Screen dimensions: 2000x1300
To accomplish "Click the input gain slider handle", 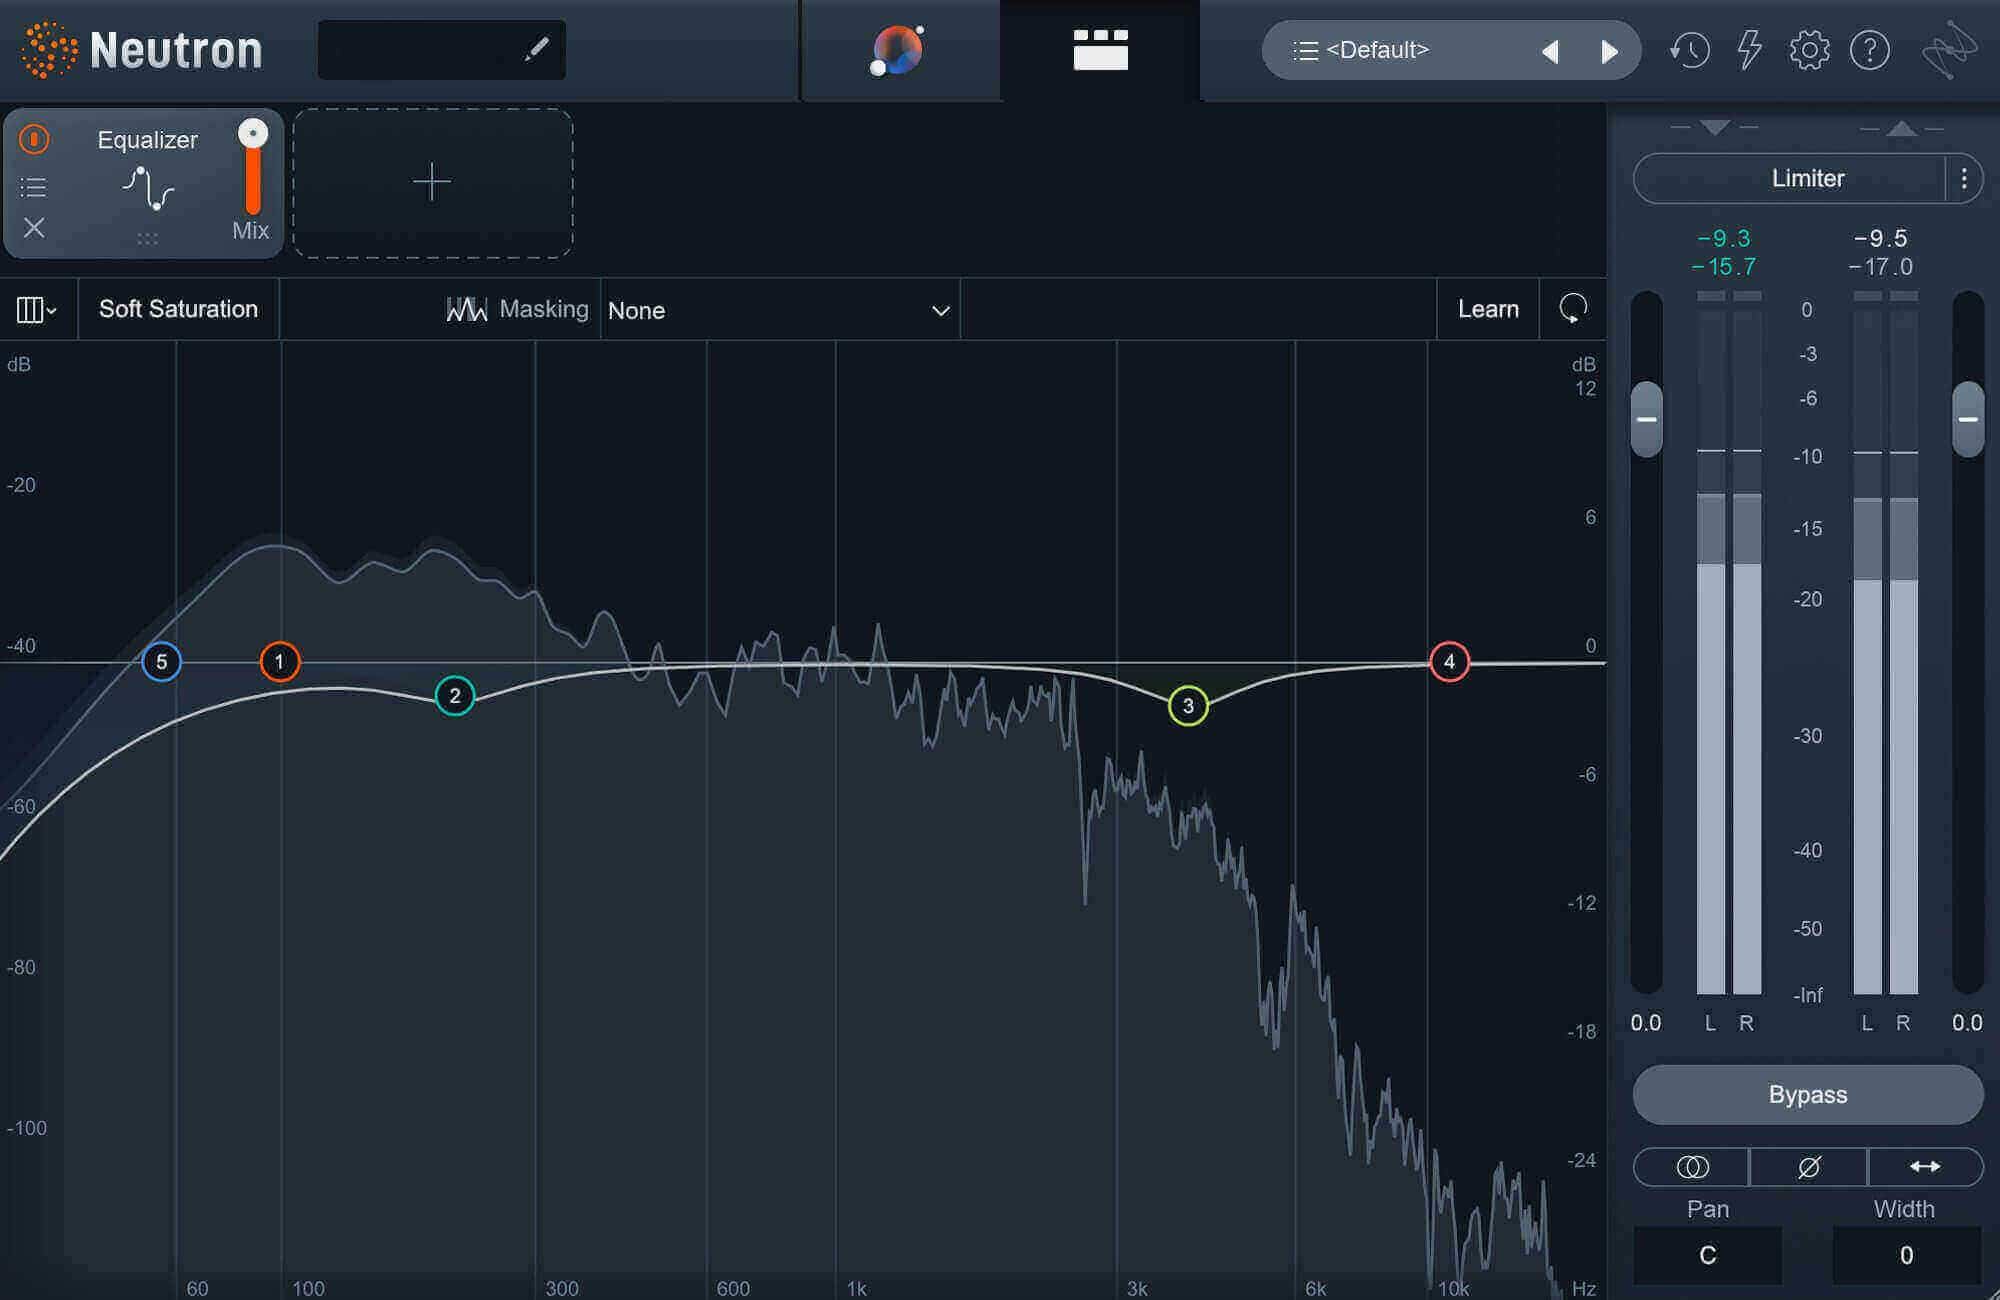I will coord(1646,419).
